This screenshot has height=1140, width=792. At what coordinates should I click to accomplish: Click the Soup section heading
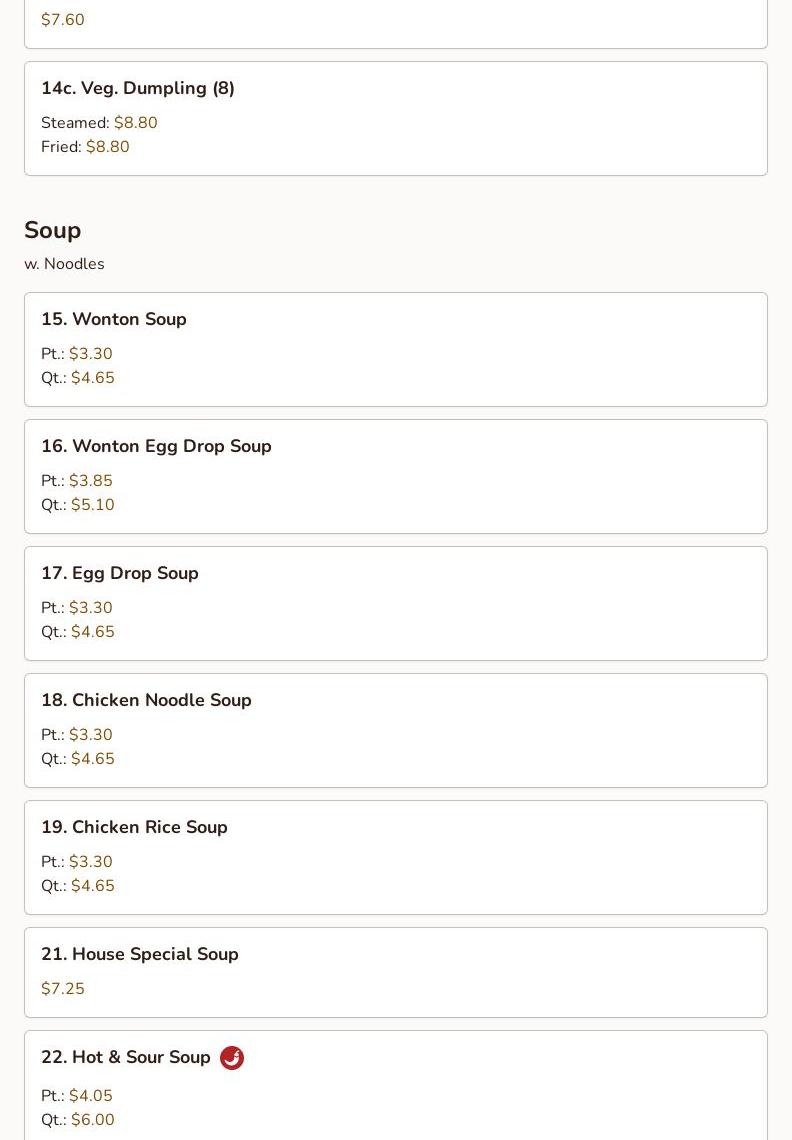click(x=53, y=230)
